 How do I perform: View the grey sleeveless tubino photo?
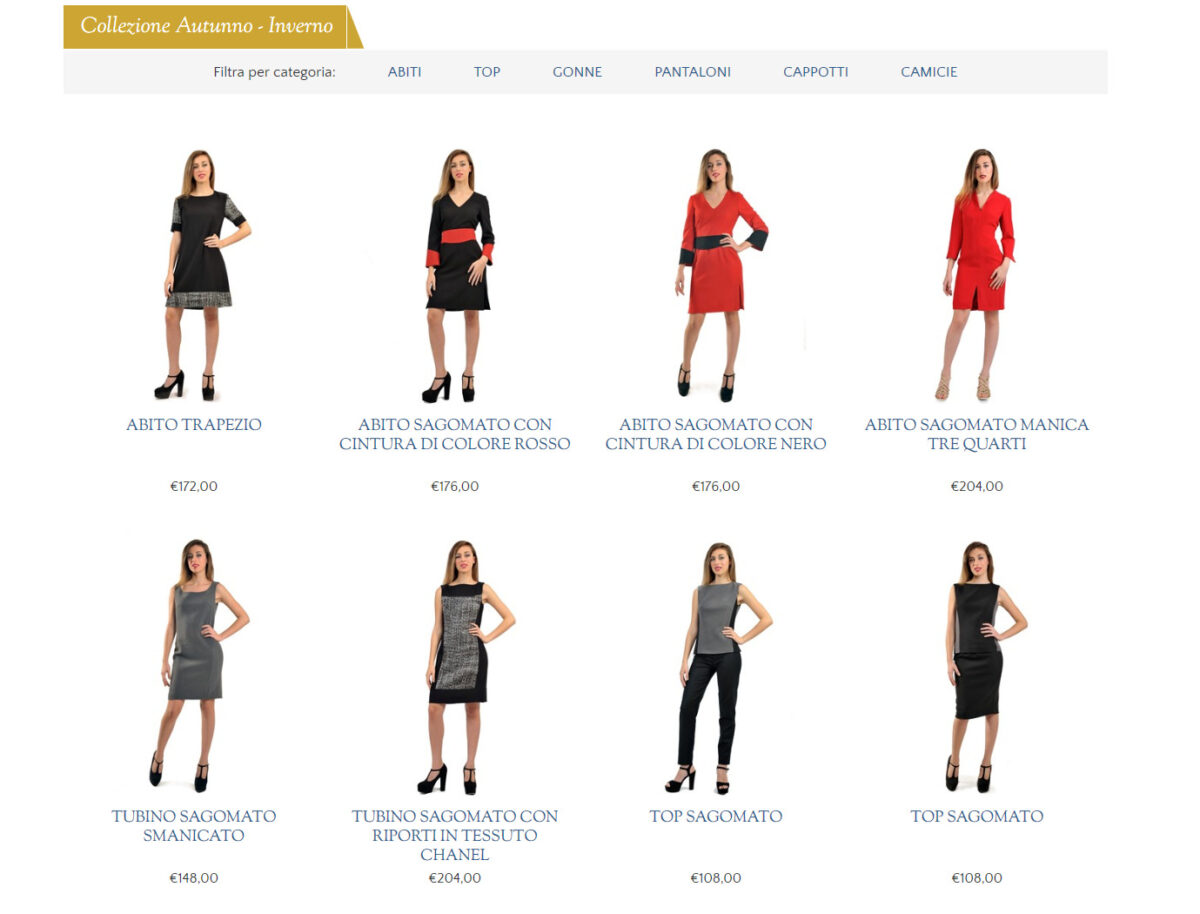[x=194, y=667]
